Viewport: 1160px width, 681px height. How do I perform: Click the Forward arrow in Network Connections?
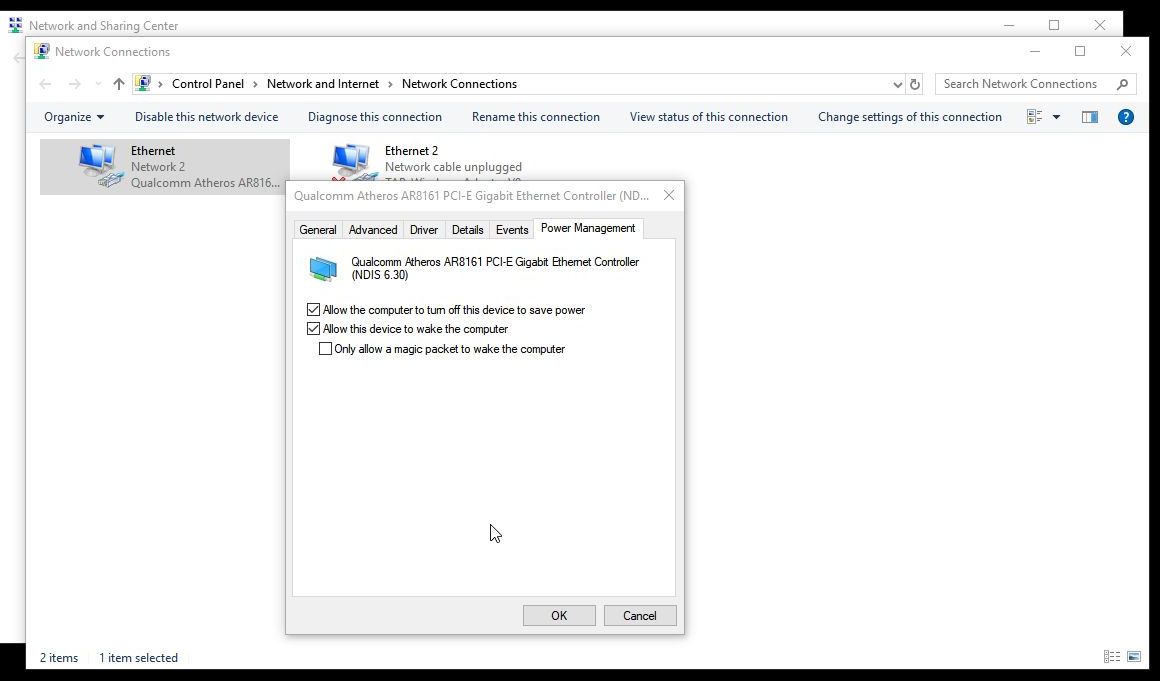tap(75, 84)
